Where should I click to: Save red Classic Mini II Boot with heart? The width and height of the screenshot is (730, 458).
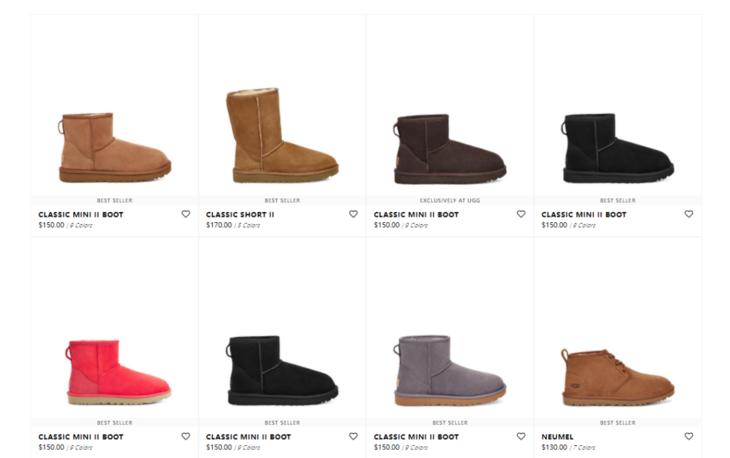tap(186, 436)
